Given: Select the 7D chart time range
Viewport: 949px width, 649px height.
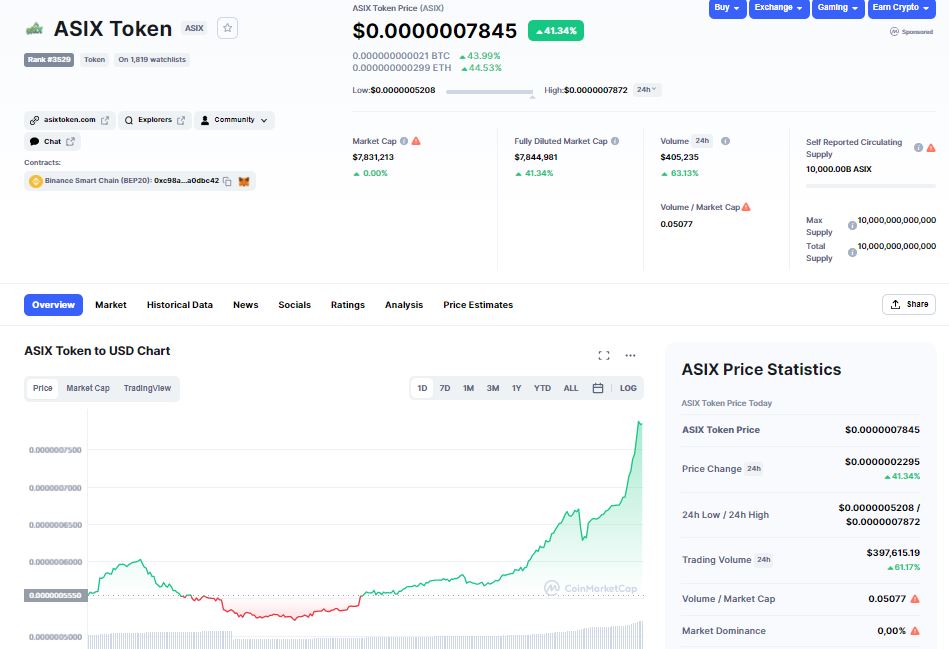Looking at the screenshot, I should click(x=445, y=388).
